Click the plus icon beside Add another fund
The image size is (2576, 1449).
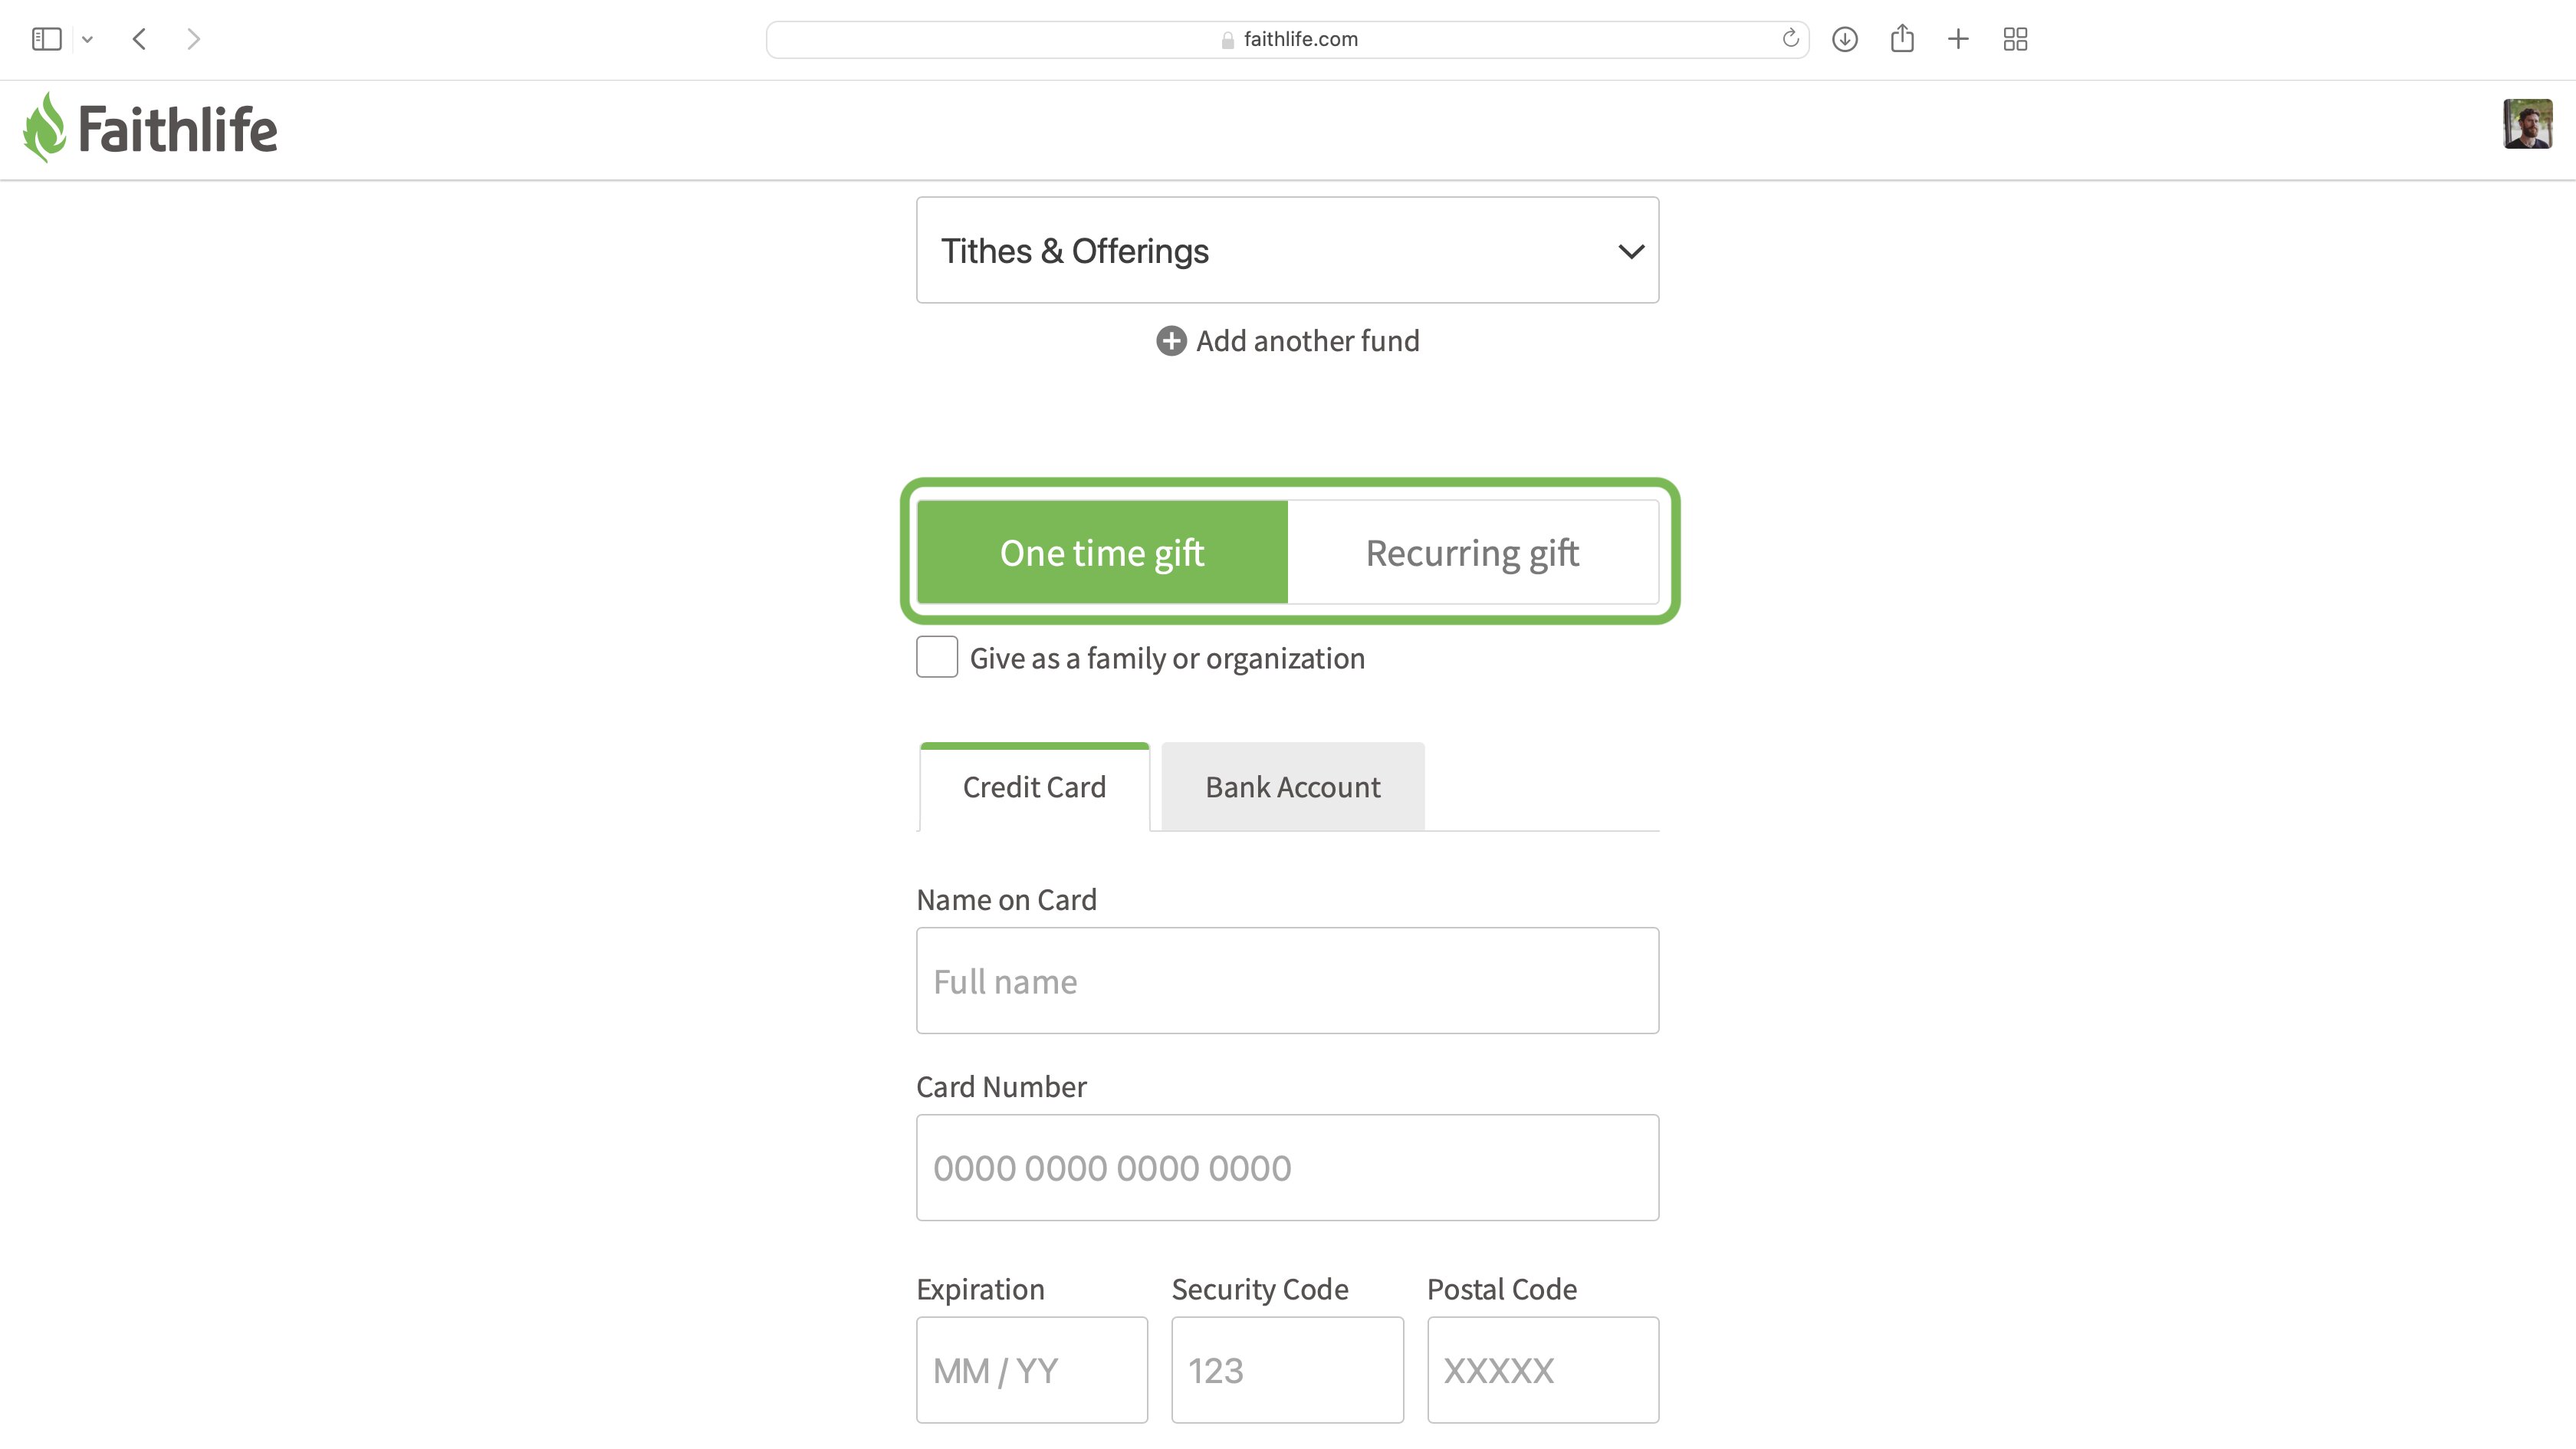click(x=1171, y=341)
